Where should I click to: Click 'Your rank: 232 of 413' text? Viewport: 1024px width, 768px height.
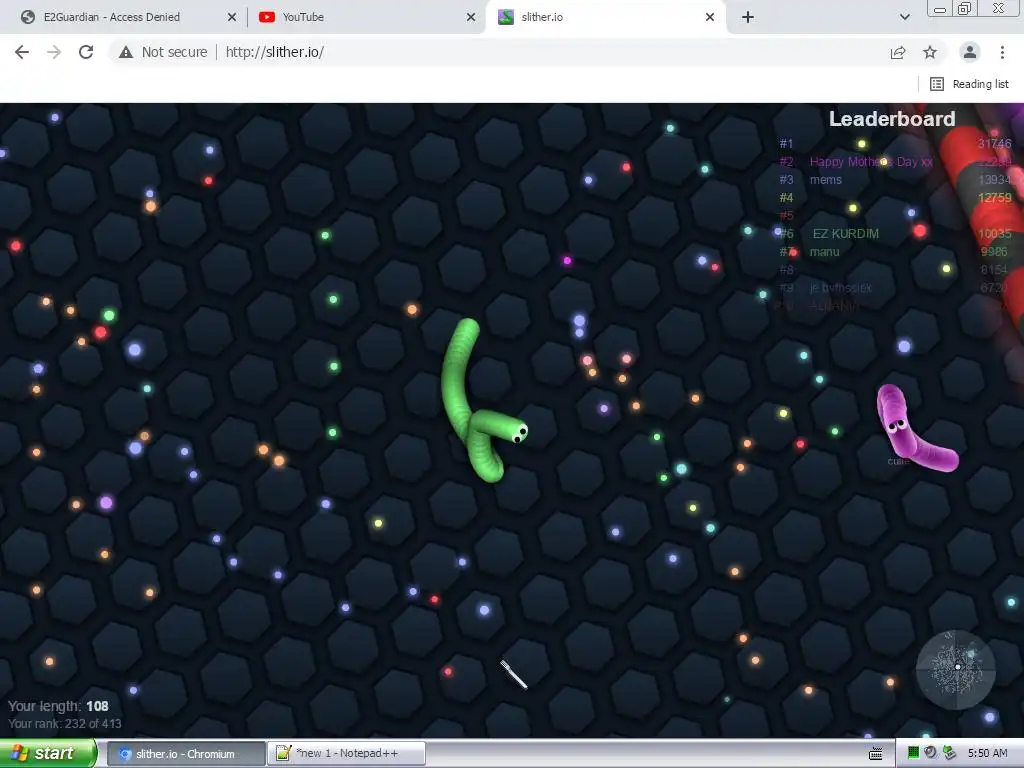point(65,724)
